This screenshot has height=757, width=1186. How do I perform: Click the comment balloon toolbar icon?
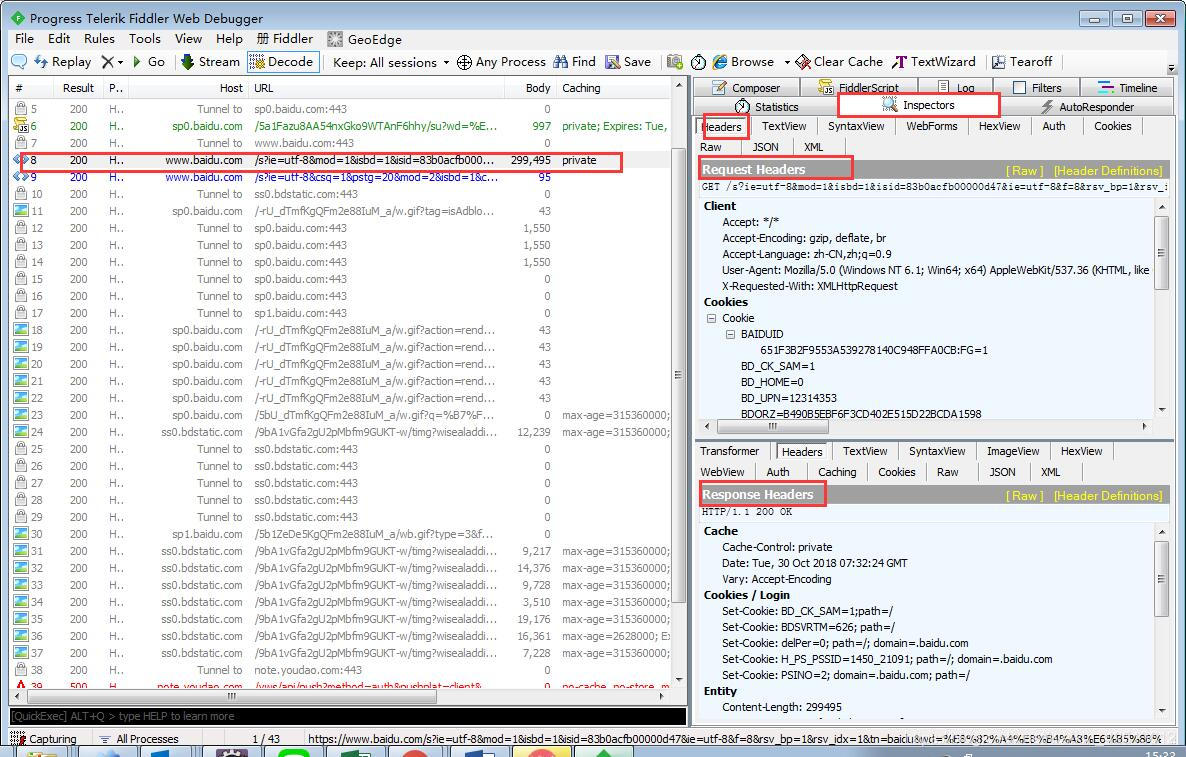19,62
